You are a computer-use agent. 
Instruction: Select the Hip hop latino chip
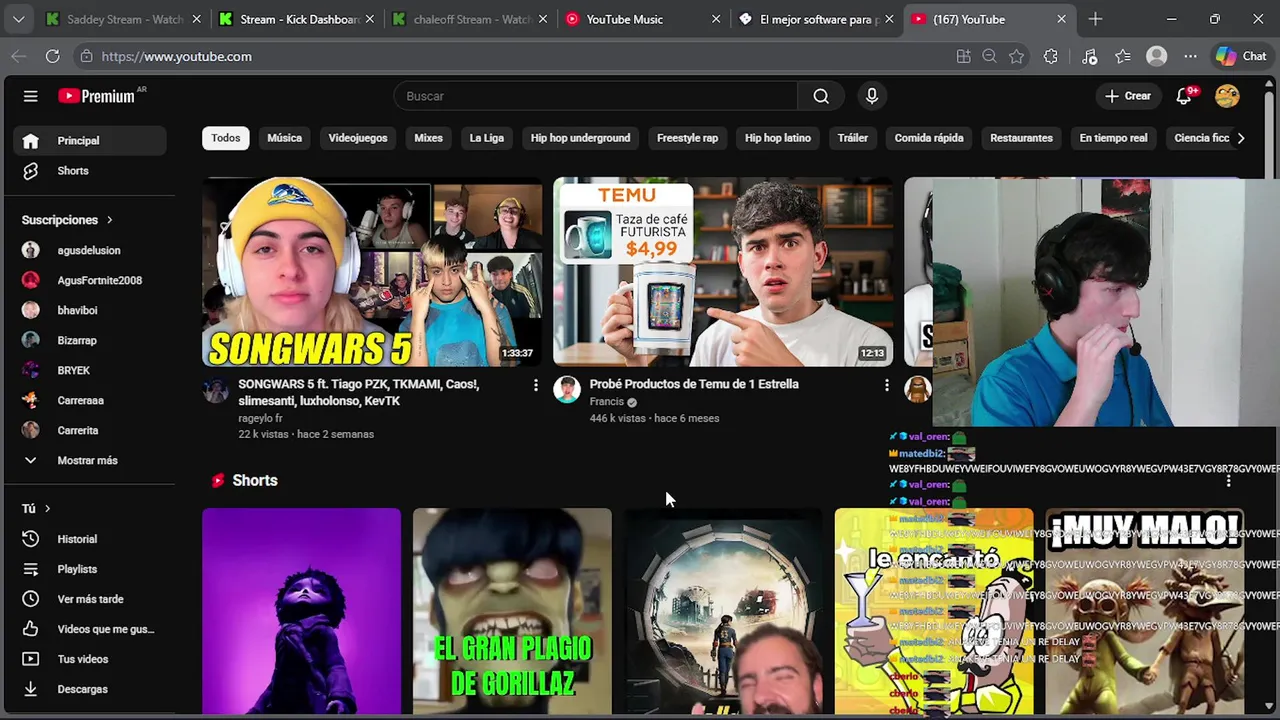pyautogui.click(x=778, y=138)
